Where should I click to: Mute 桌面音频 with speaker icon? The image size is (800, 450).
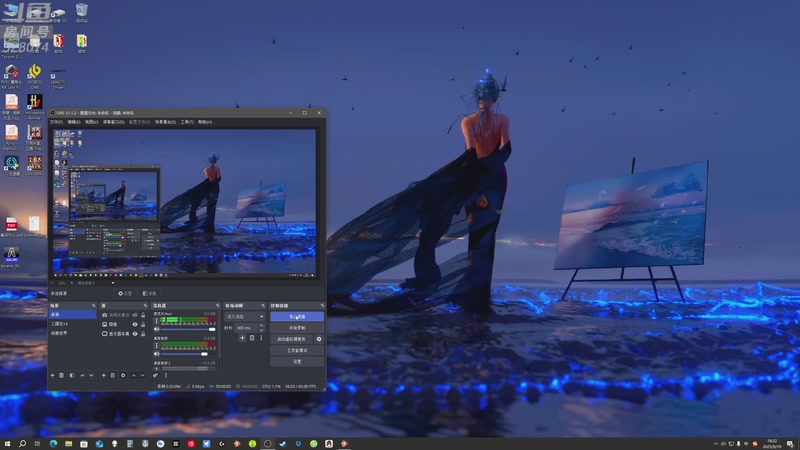tap(157, 354)
